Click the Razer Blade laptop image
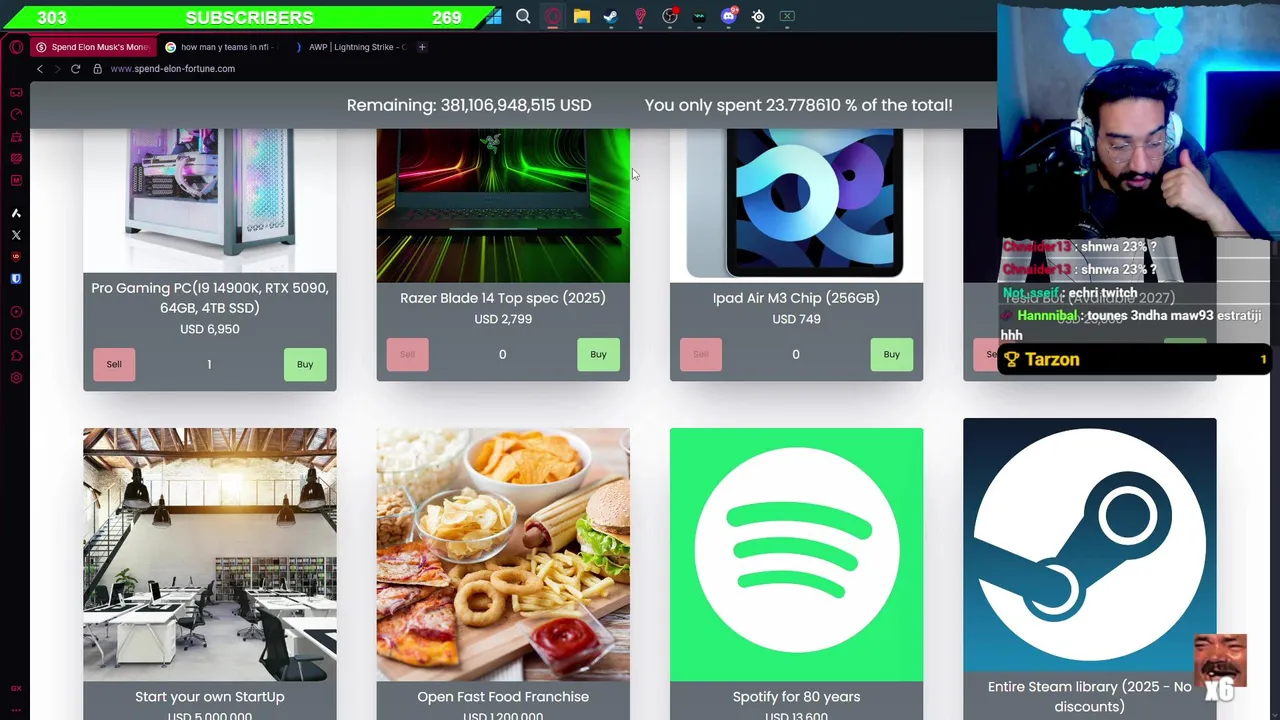The image size is (1280, 720). pos(503,205)
